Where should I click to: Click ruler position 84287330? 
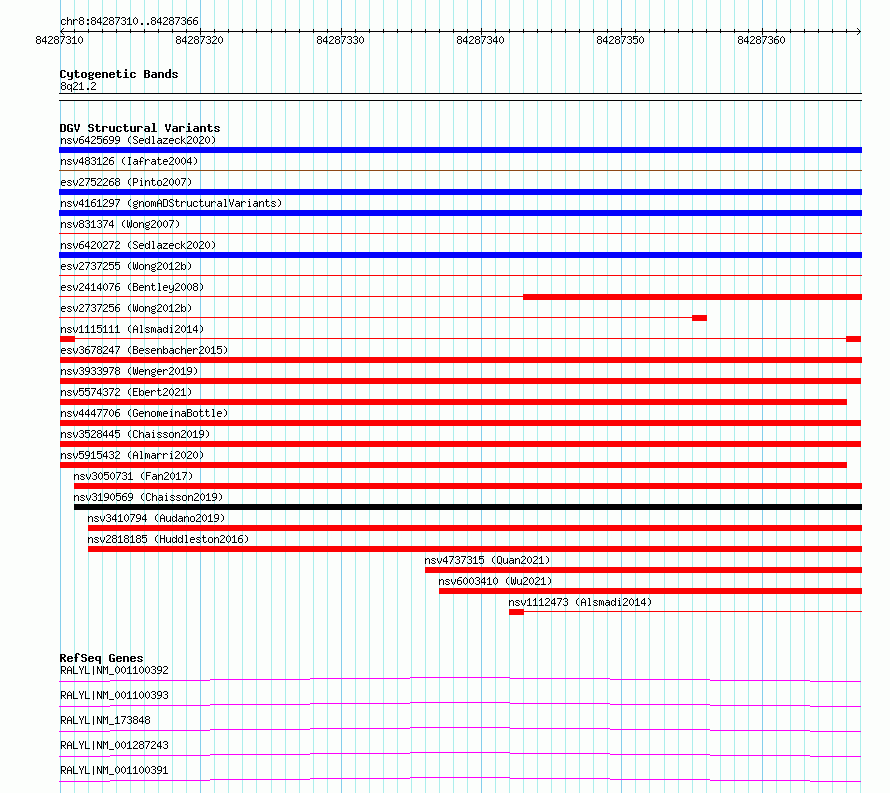click(x=340, y=40)
